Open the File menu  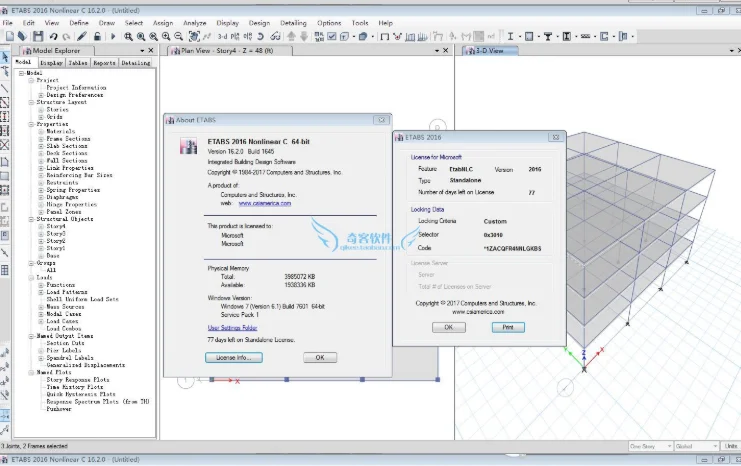8,23
